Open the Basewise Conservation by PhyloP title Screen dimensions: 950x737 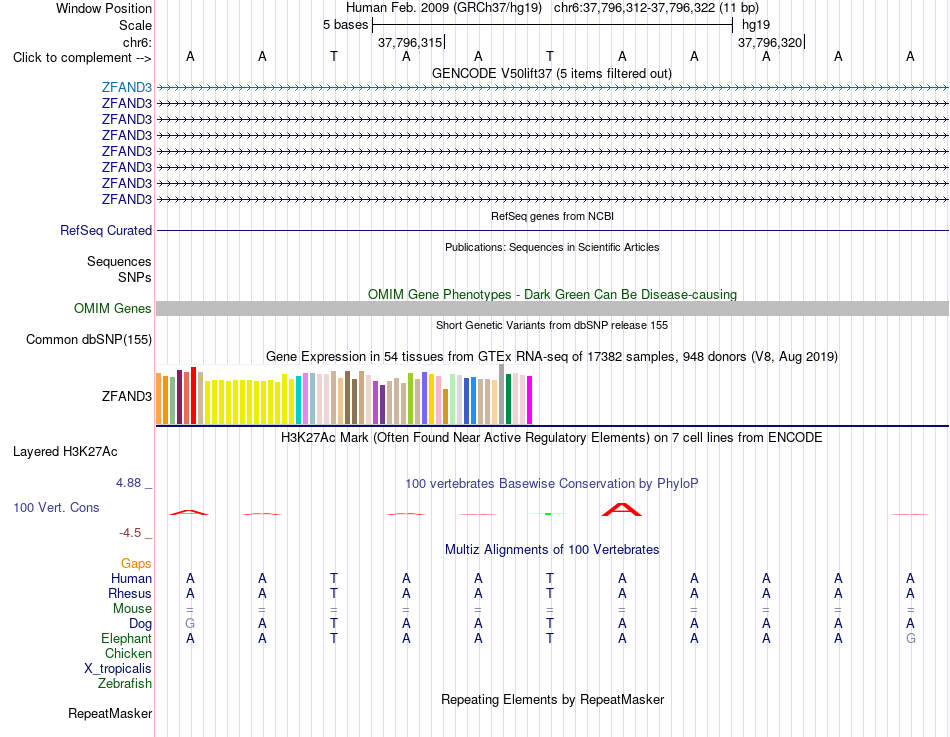coord(552,484)
